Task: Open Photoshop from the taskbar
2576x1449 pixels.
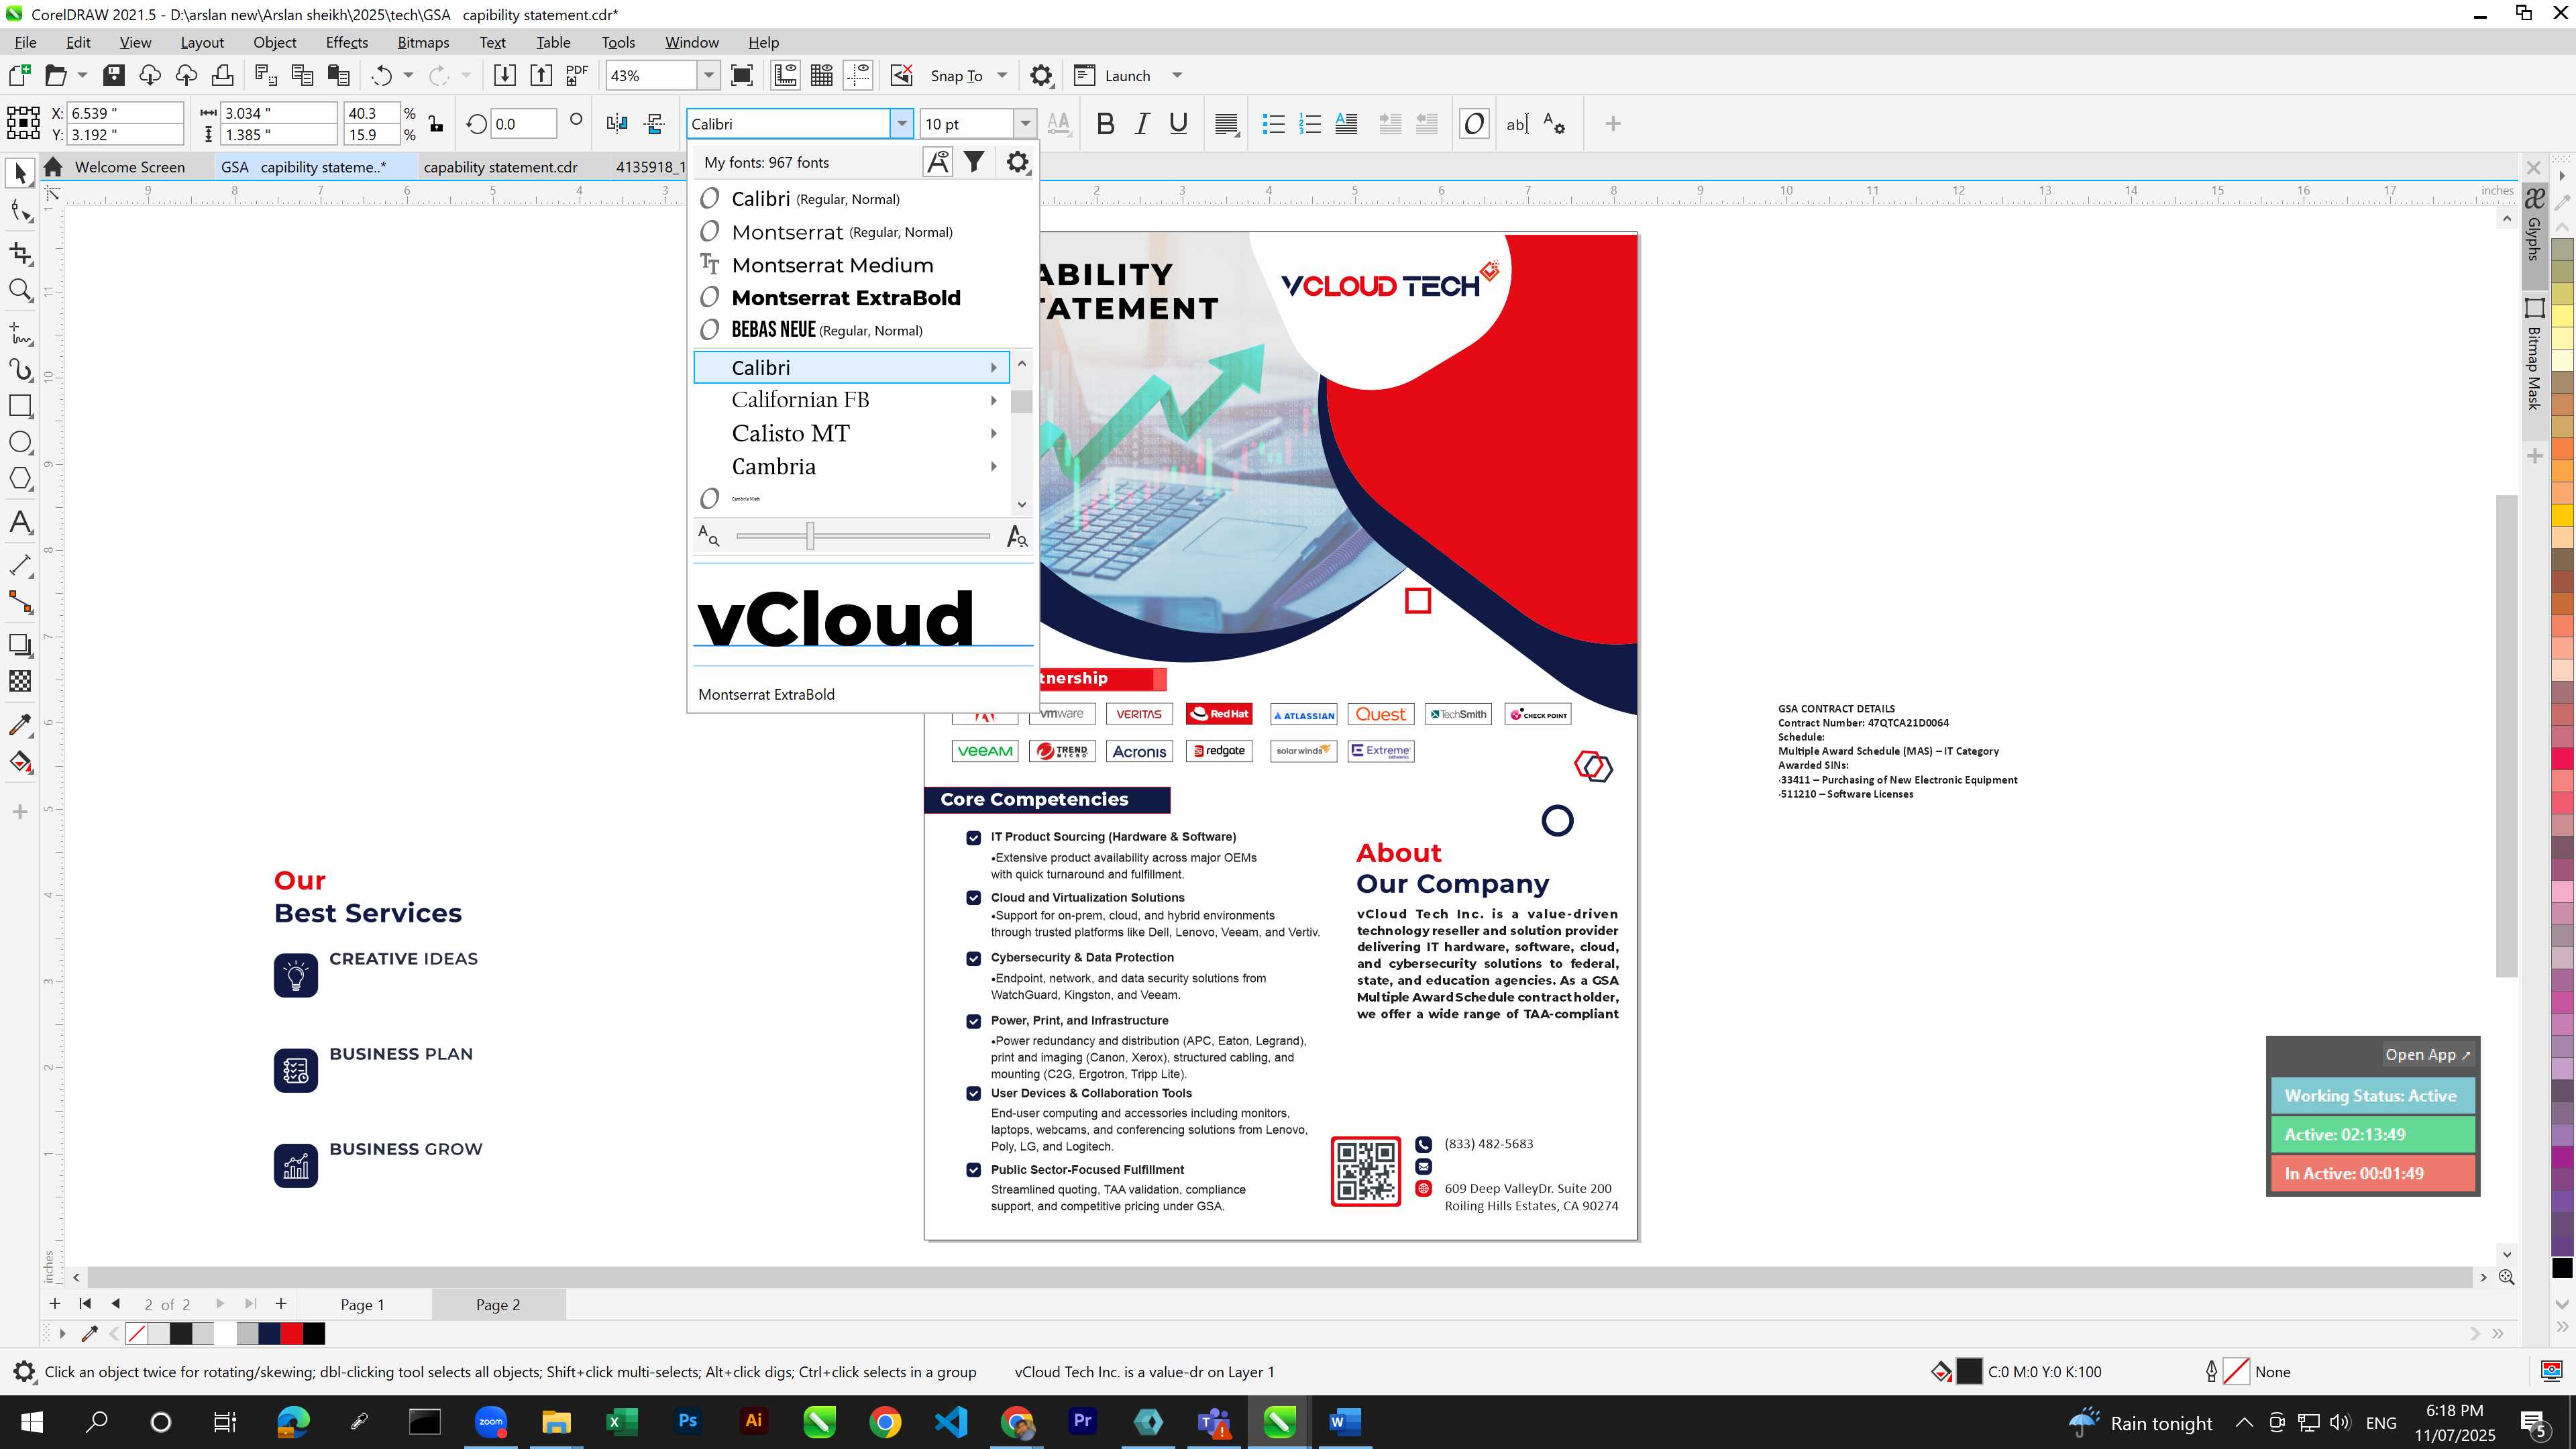Action: (688, 1421)
